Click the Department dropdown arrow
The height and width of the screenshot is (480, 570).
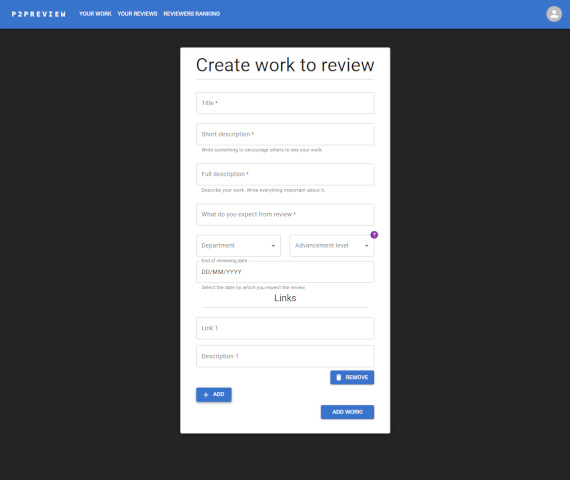tap(273, 246)
